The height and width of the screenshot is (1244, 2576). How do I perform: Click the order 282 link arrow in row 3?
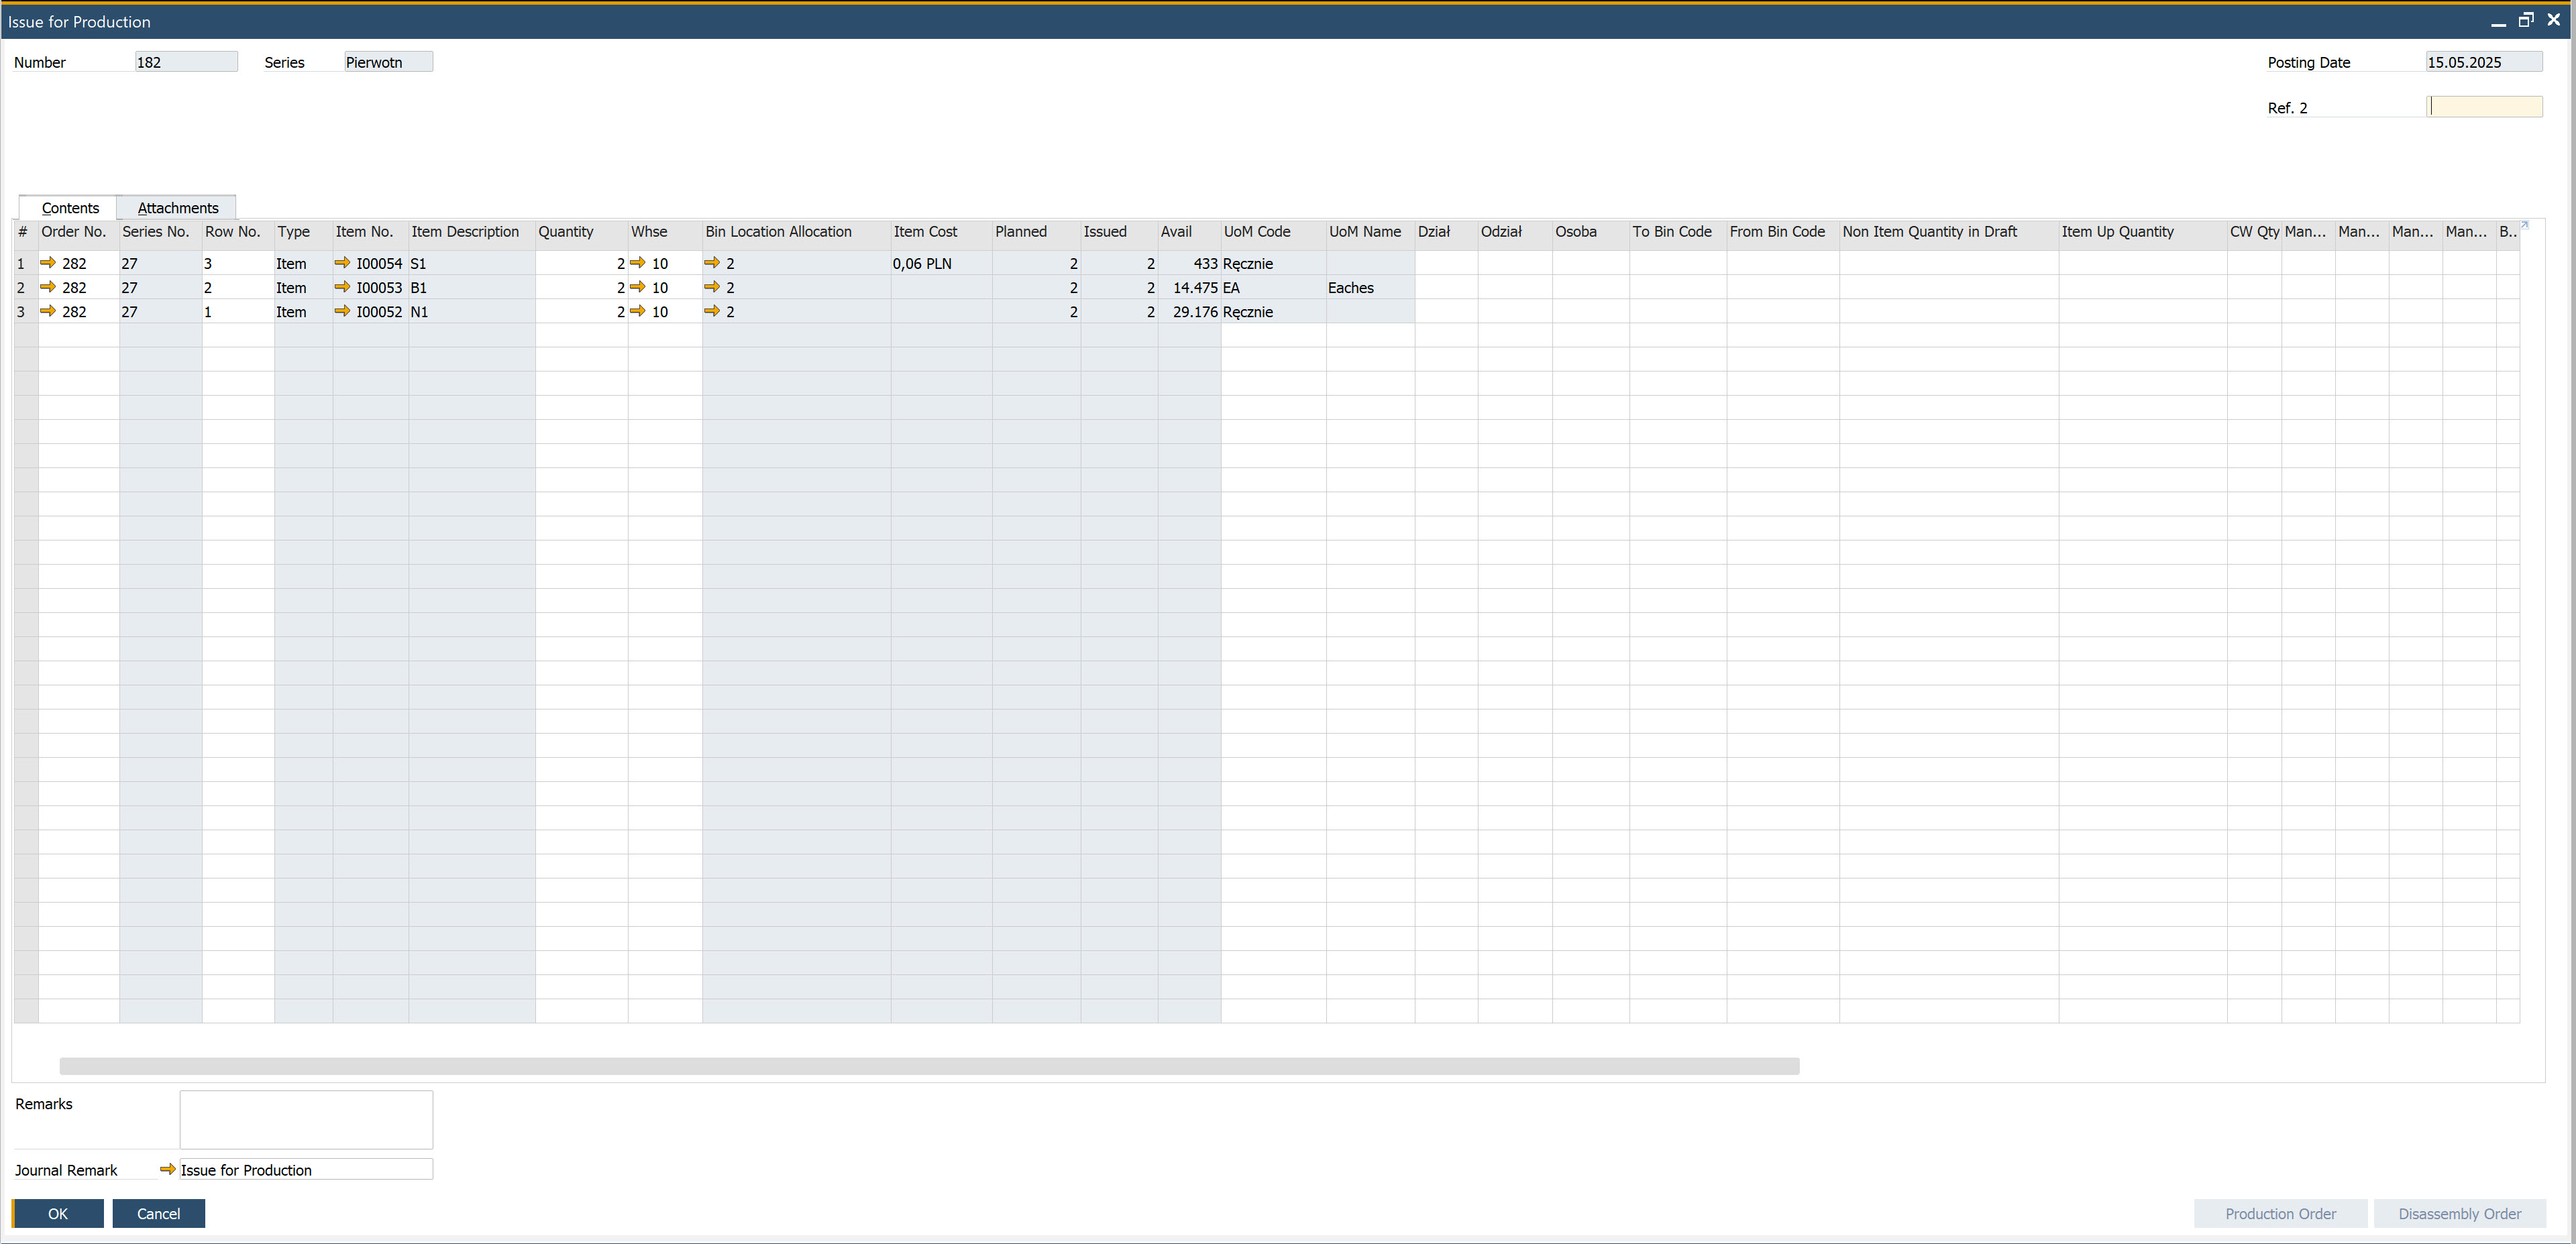[x=48, y=311]
